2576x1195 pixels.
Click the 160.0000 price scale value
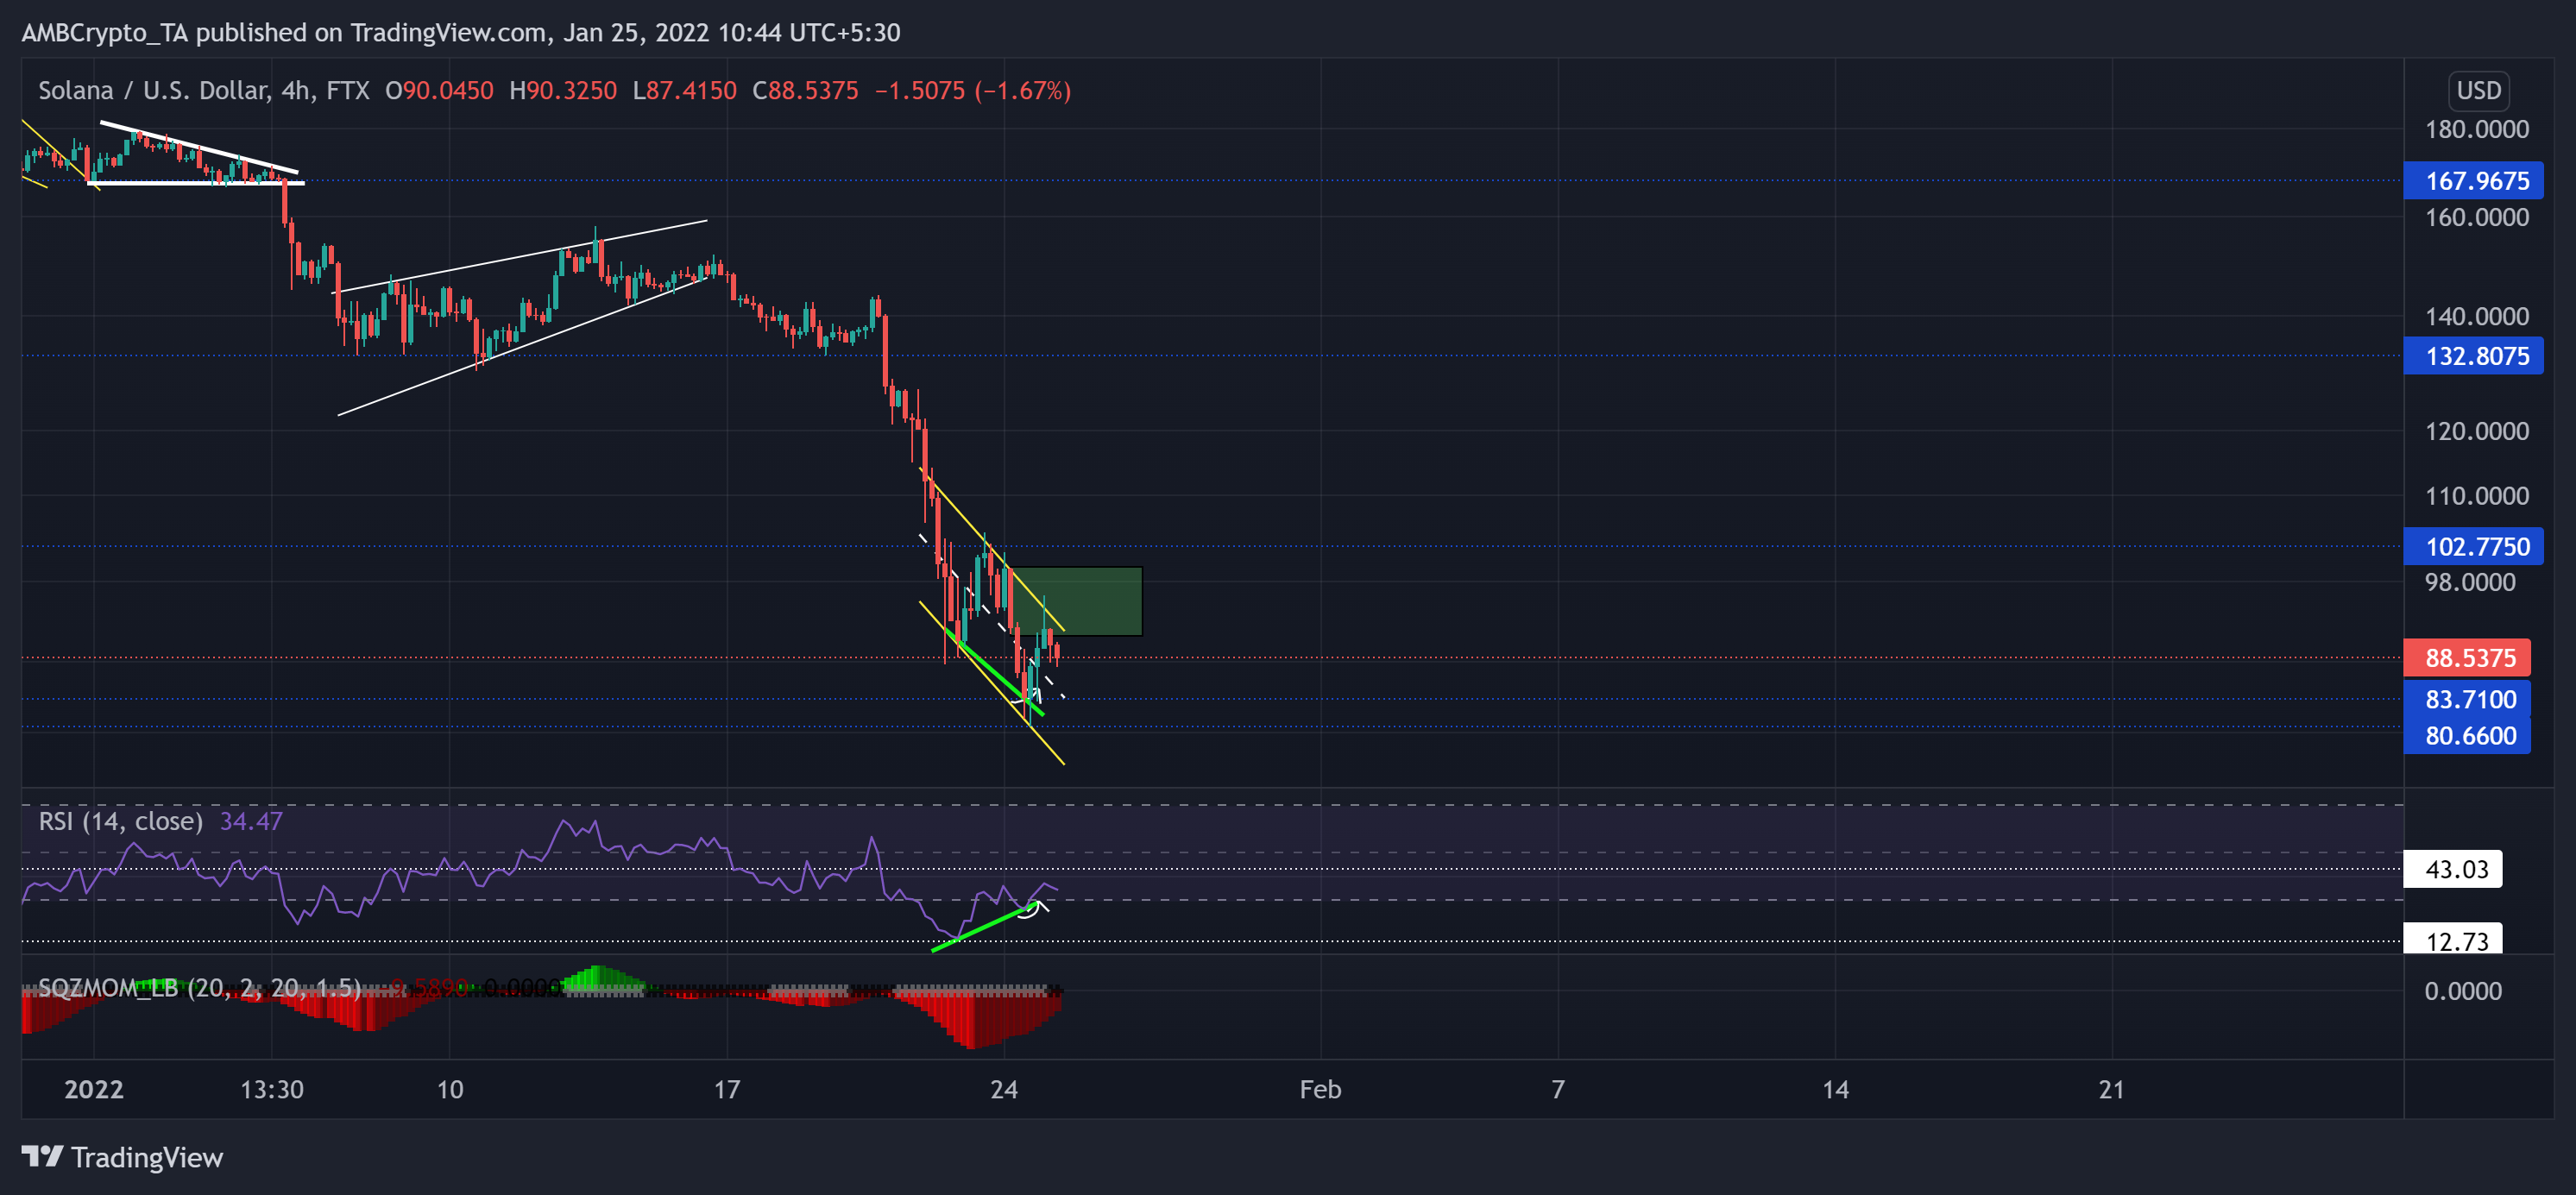coord(2476,217)
